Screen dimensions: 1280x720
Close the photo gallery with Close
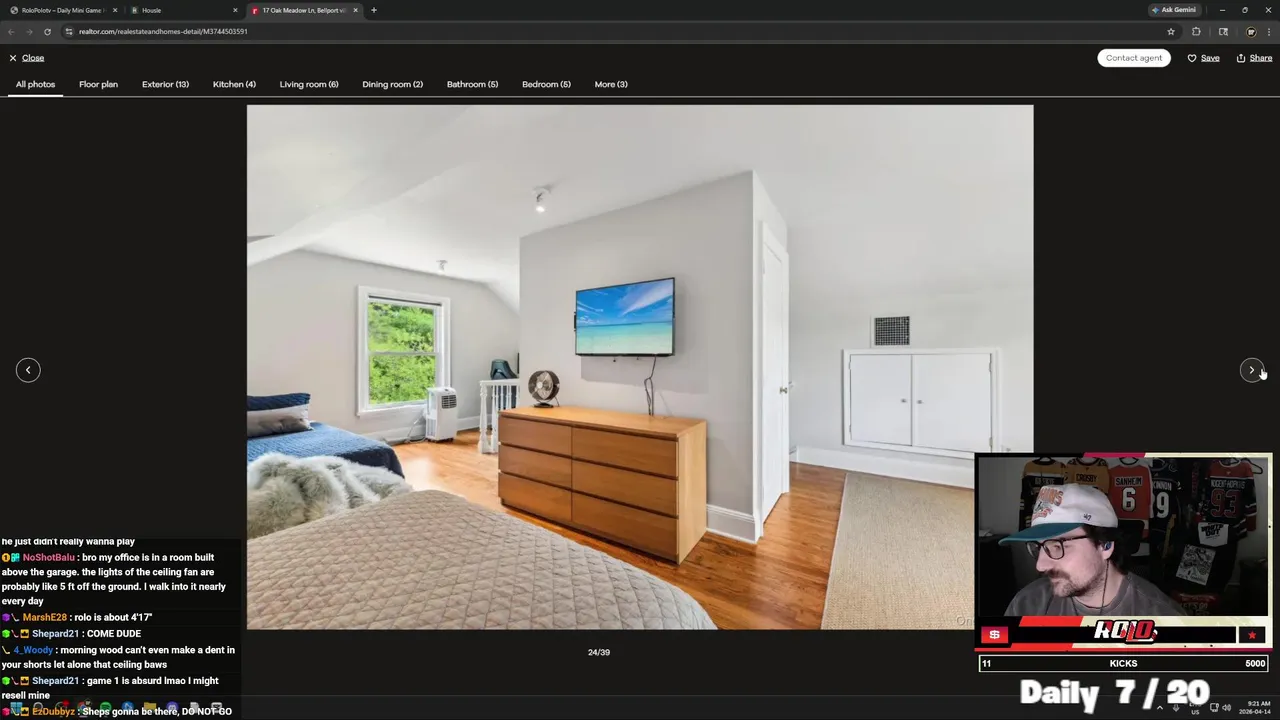point(26,58)
